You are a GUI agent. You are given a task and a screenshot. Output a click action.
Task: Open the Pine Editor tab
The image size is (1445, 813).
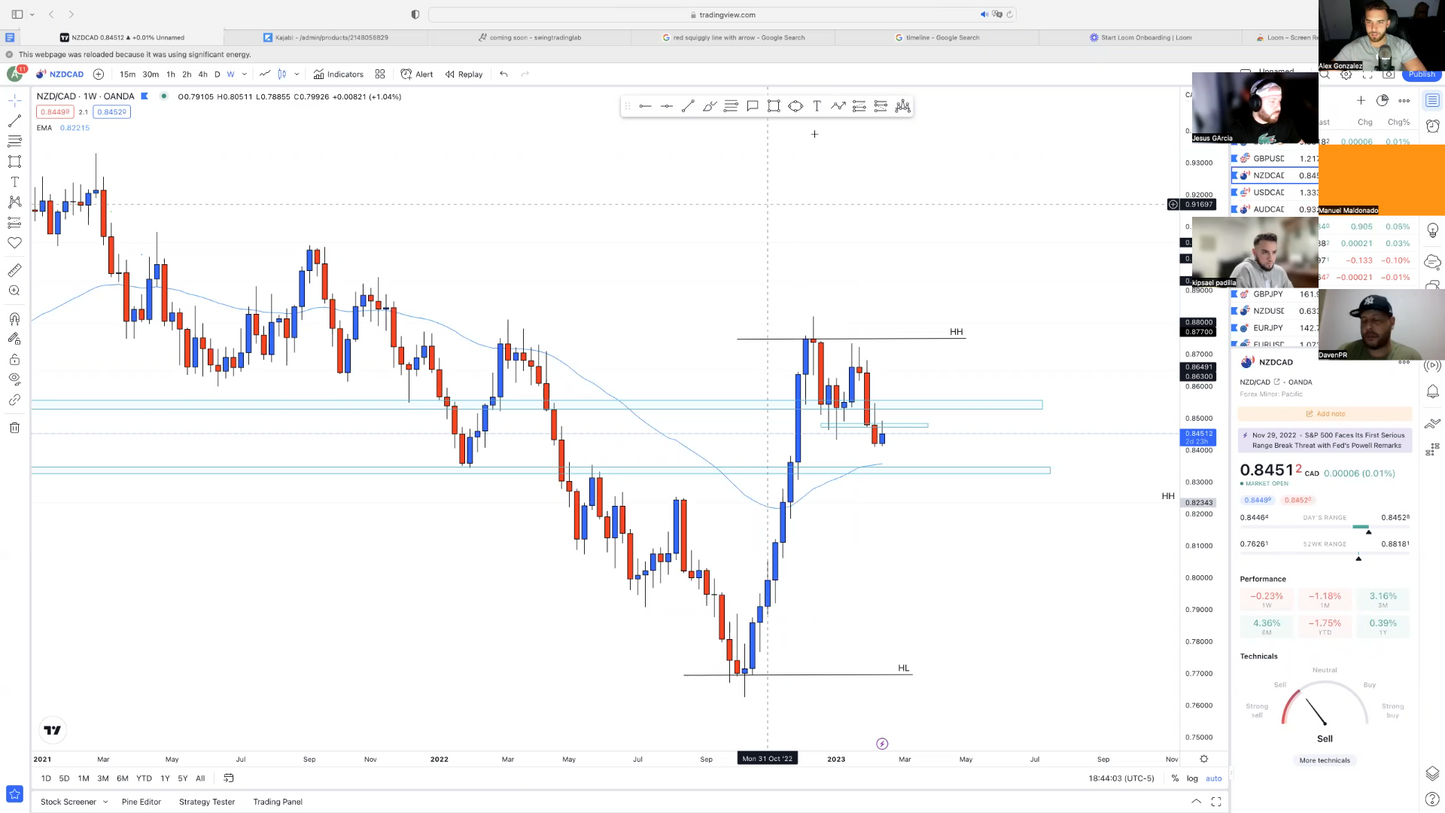(141, 802)
